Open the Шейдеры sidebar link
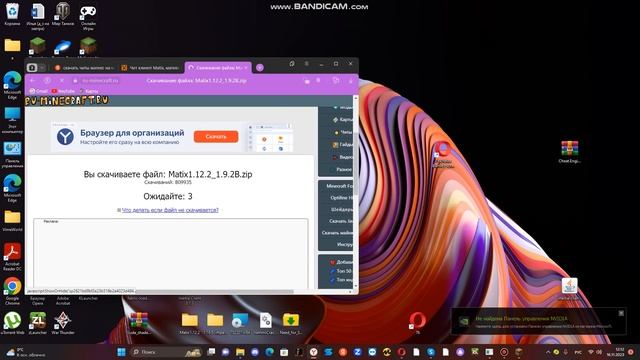 click(x=342, y=209)
